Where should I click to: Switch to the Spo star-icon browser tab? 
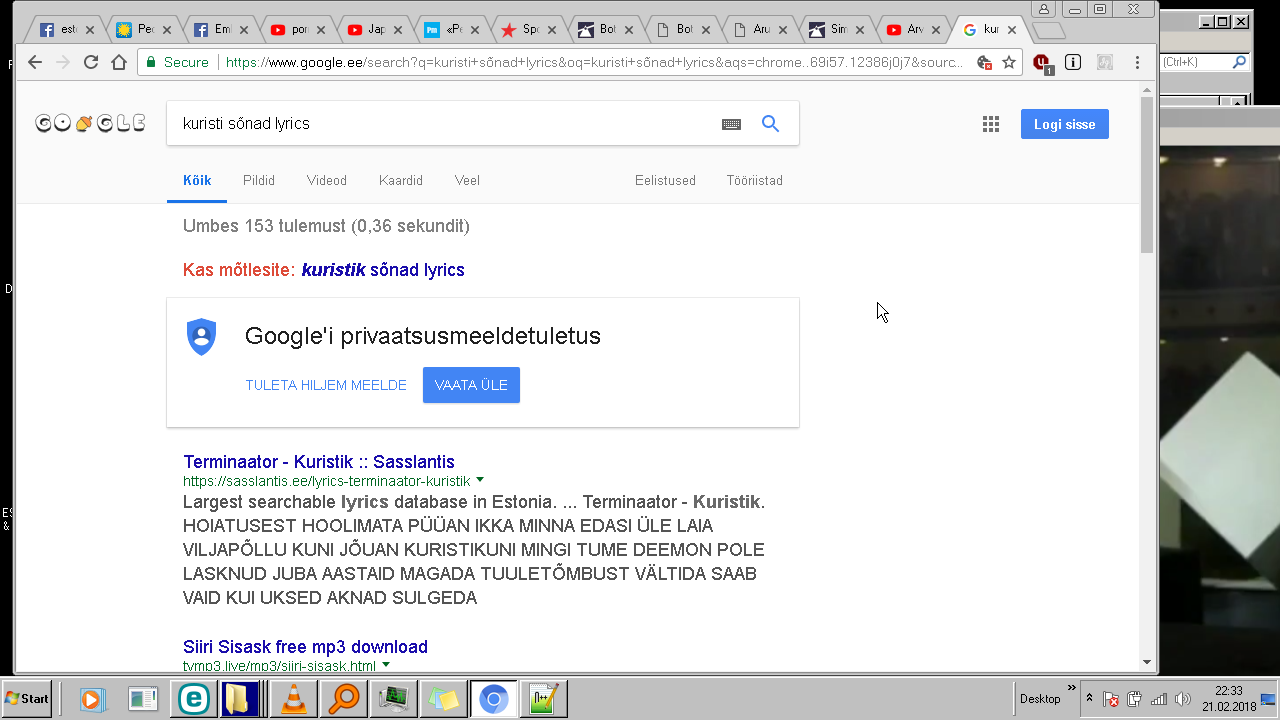[x=527, y=30]
